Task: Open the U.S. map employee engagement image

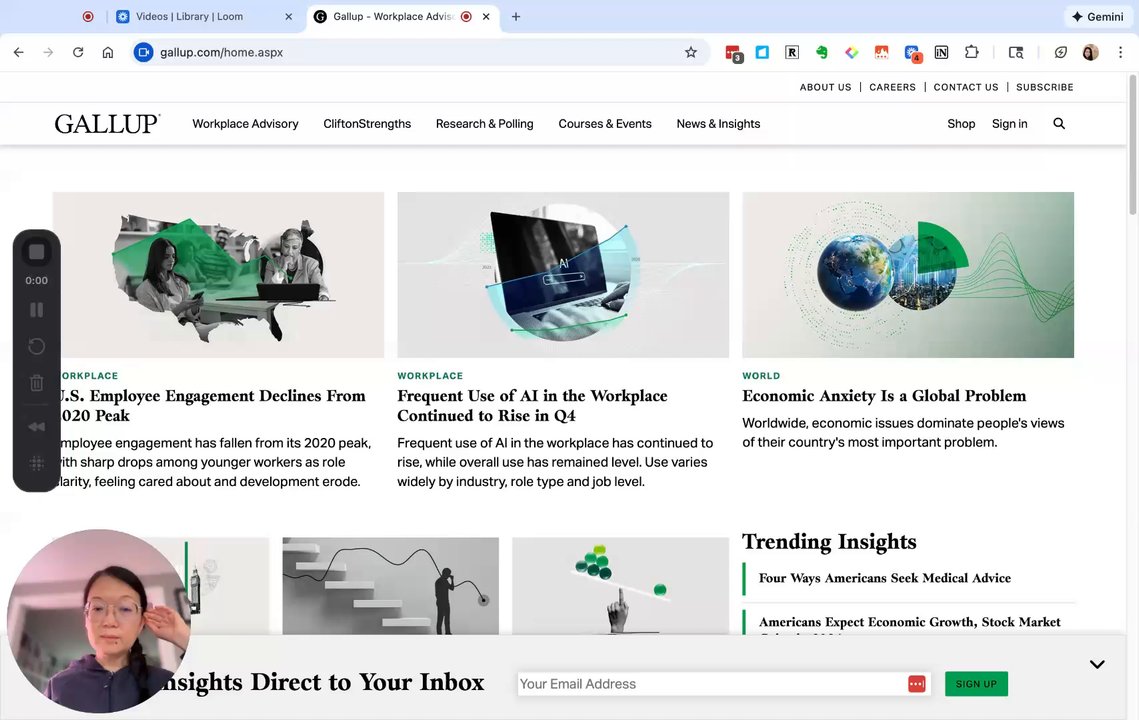Action: tap(218, 275)
